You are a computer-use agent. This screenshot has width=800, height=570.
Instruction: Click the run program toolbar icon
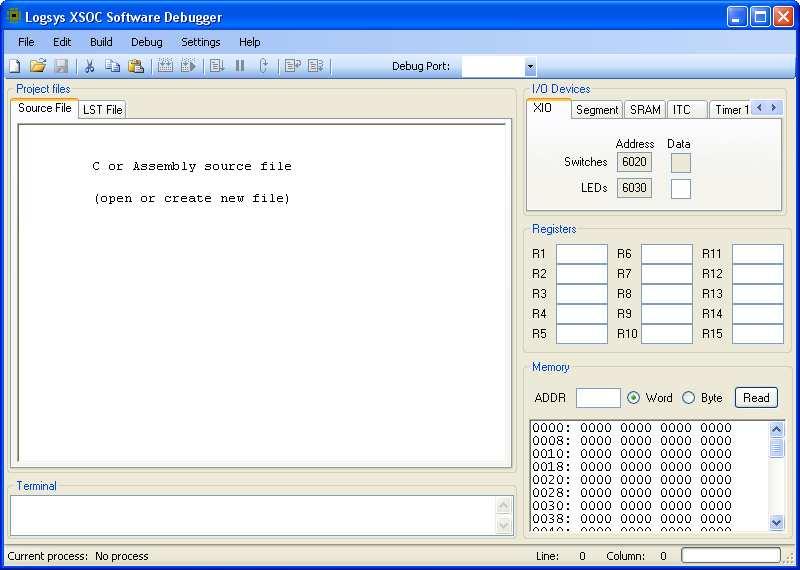217,66
